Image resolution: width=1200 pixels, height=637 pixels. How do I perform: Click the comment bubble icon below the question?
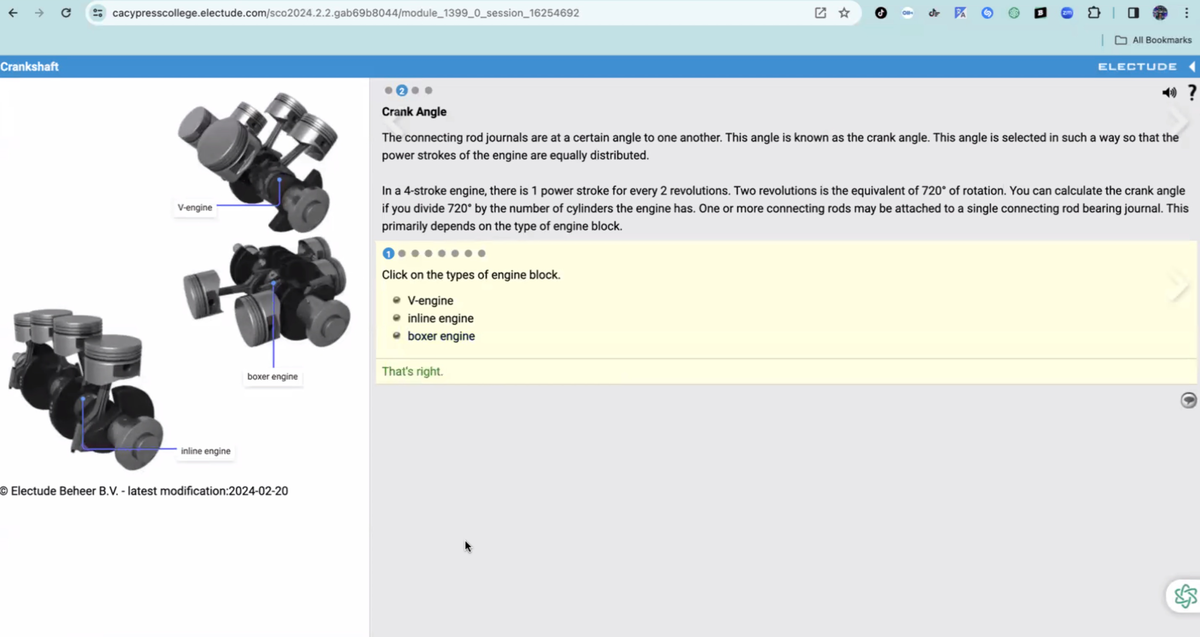(1188, 400)
